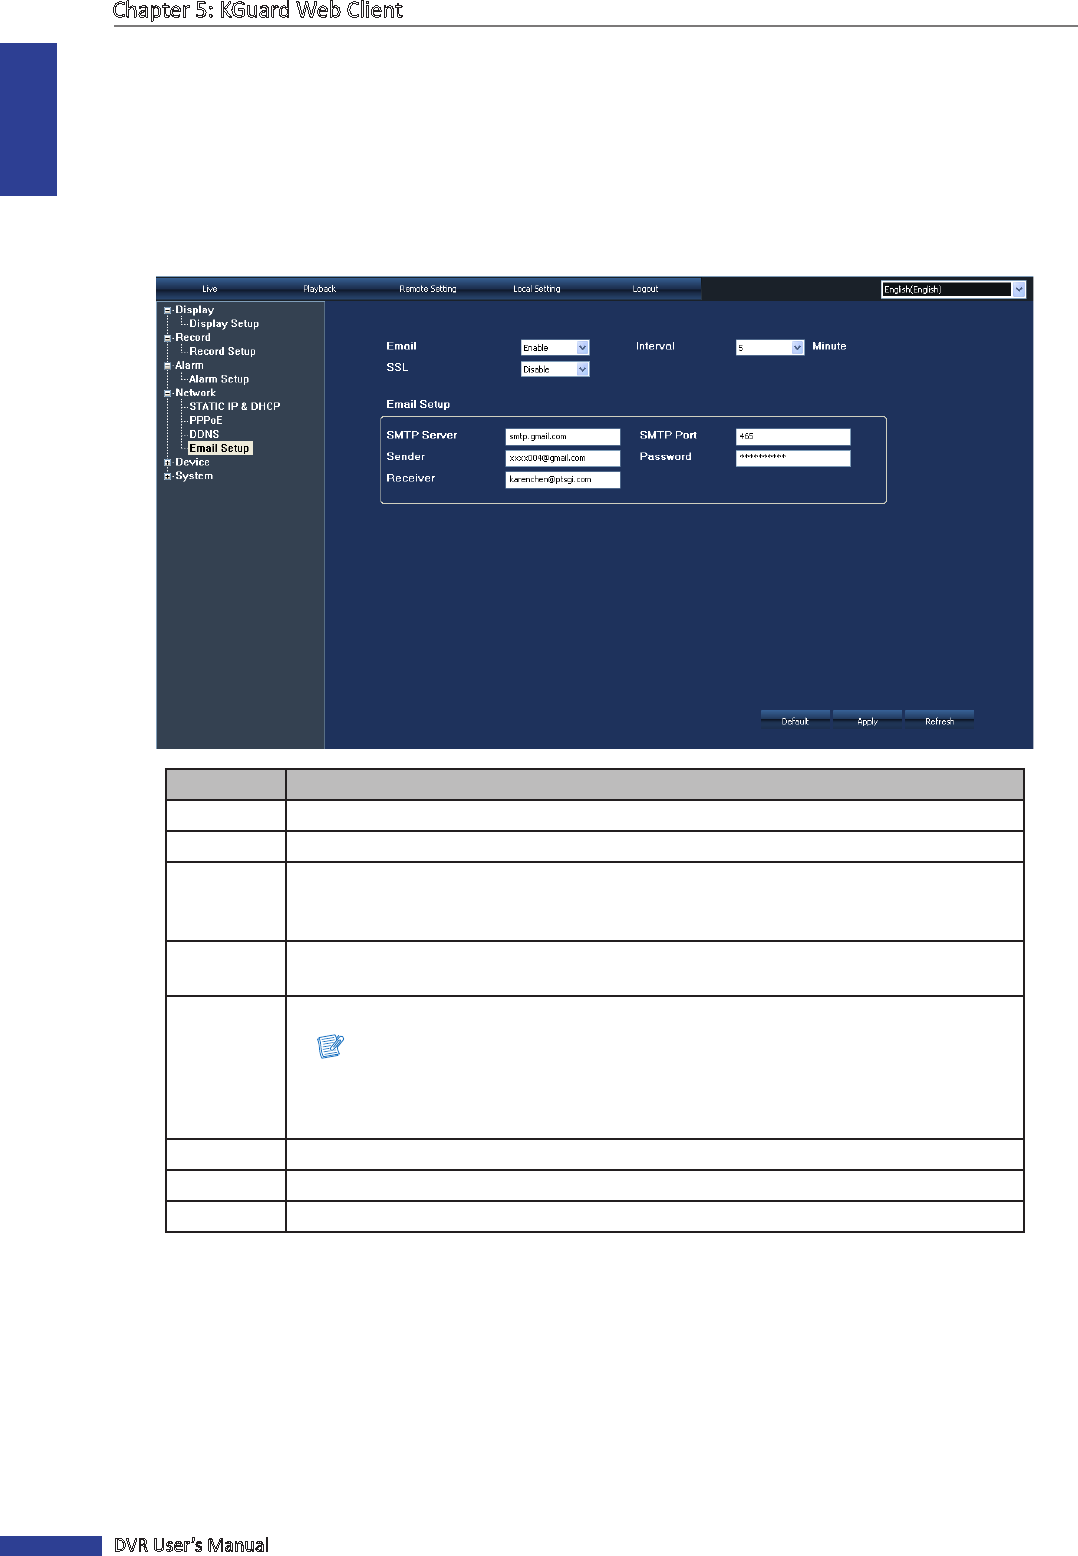
Task: Open STATIC IP & DHCP settings
Action: coord(235,407)
